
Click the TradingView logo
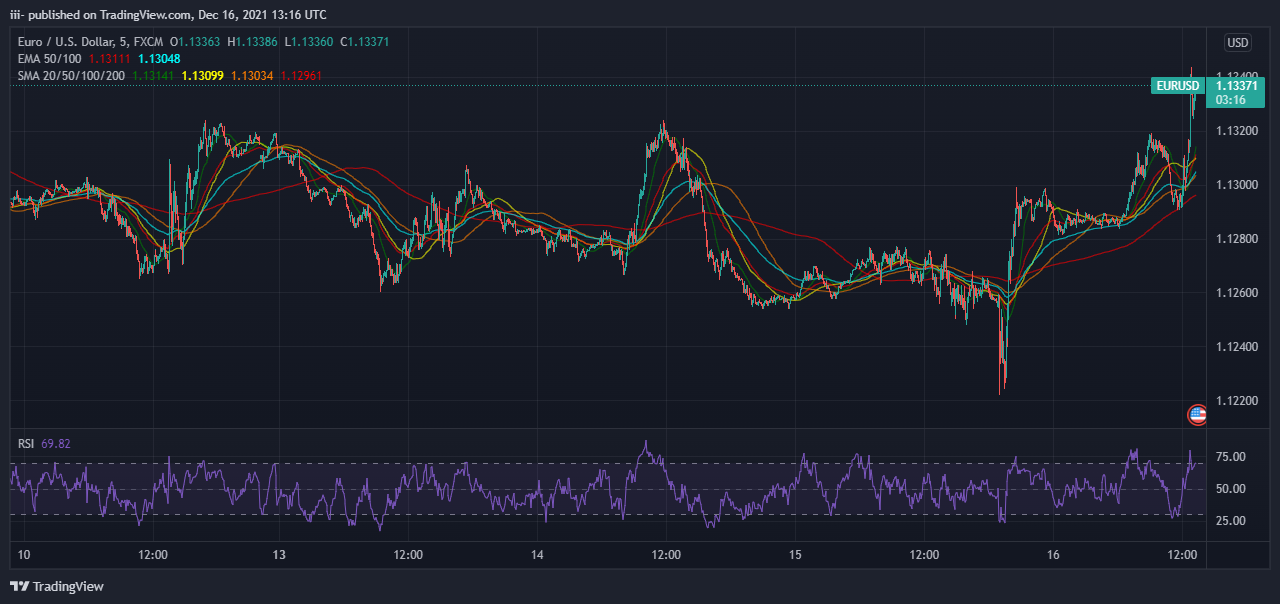click(57, 586)
